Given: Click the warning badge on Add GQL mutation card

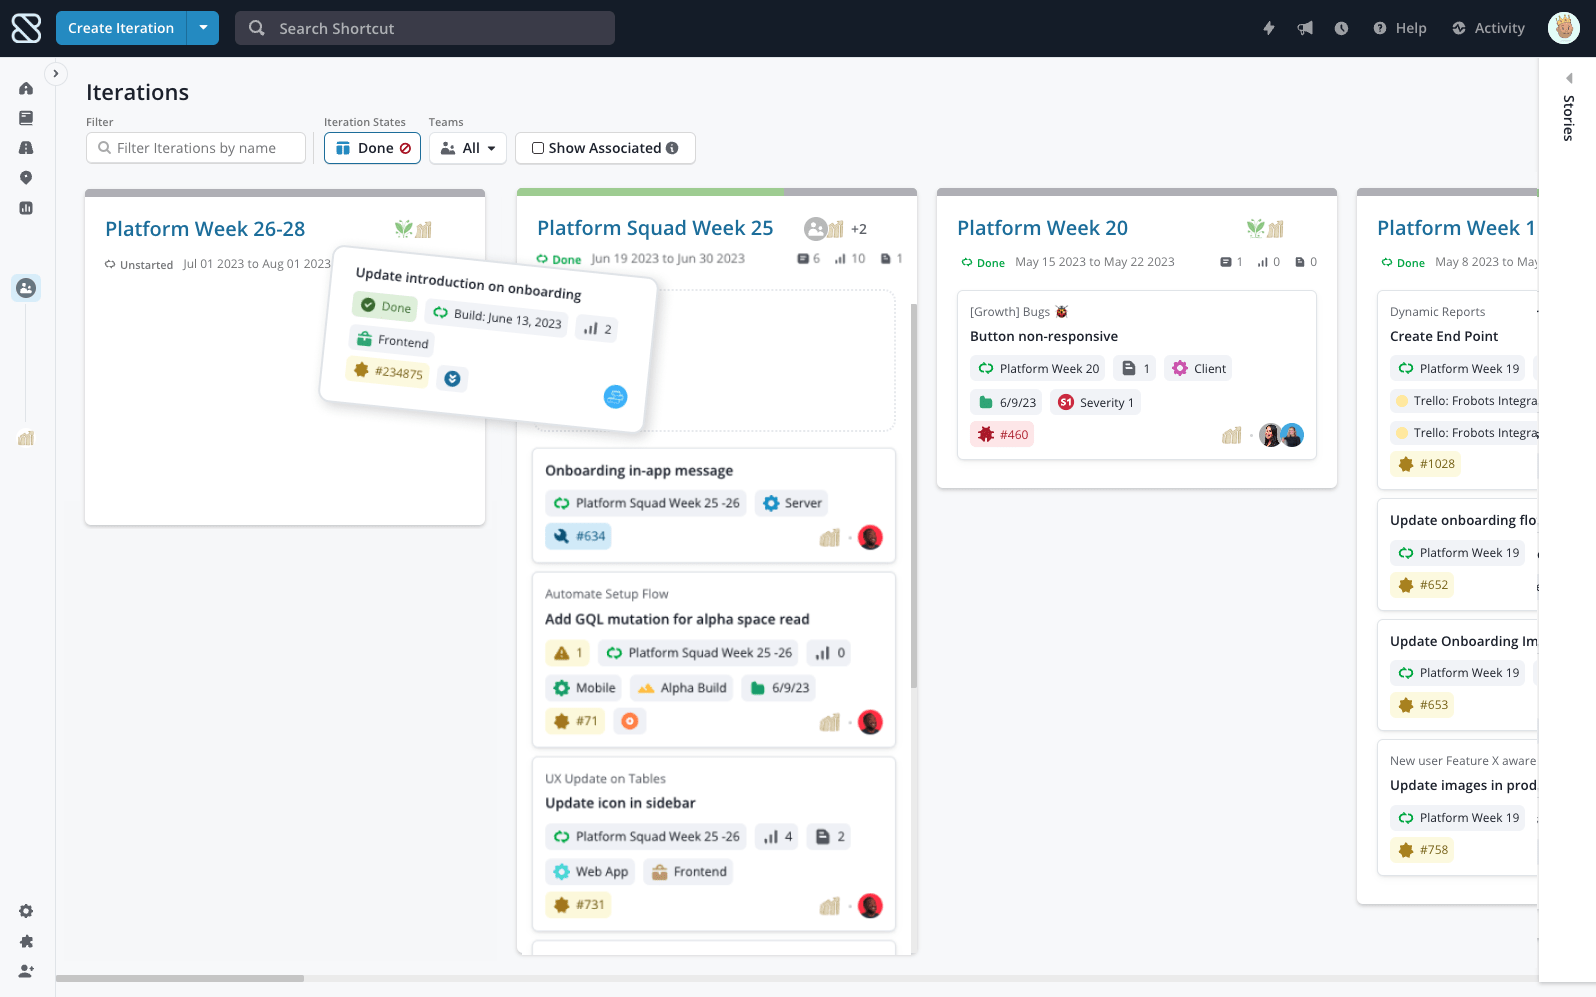Looking at the screenshot, I should [x=567, y=653].
